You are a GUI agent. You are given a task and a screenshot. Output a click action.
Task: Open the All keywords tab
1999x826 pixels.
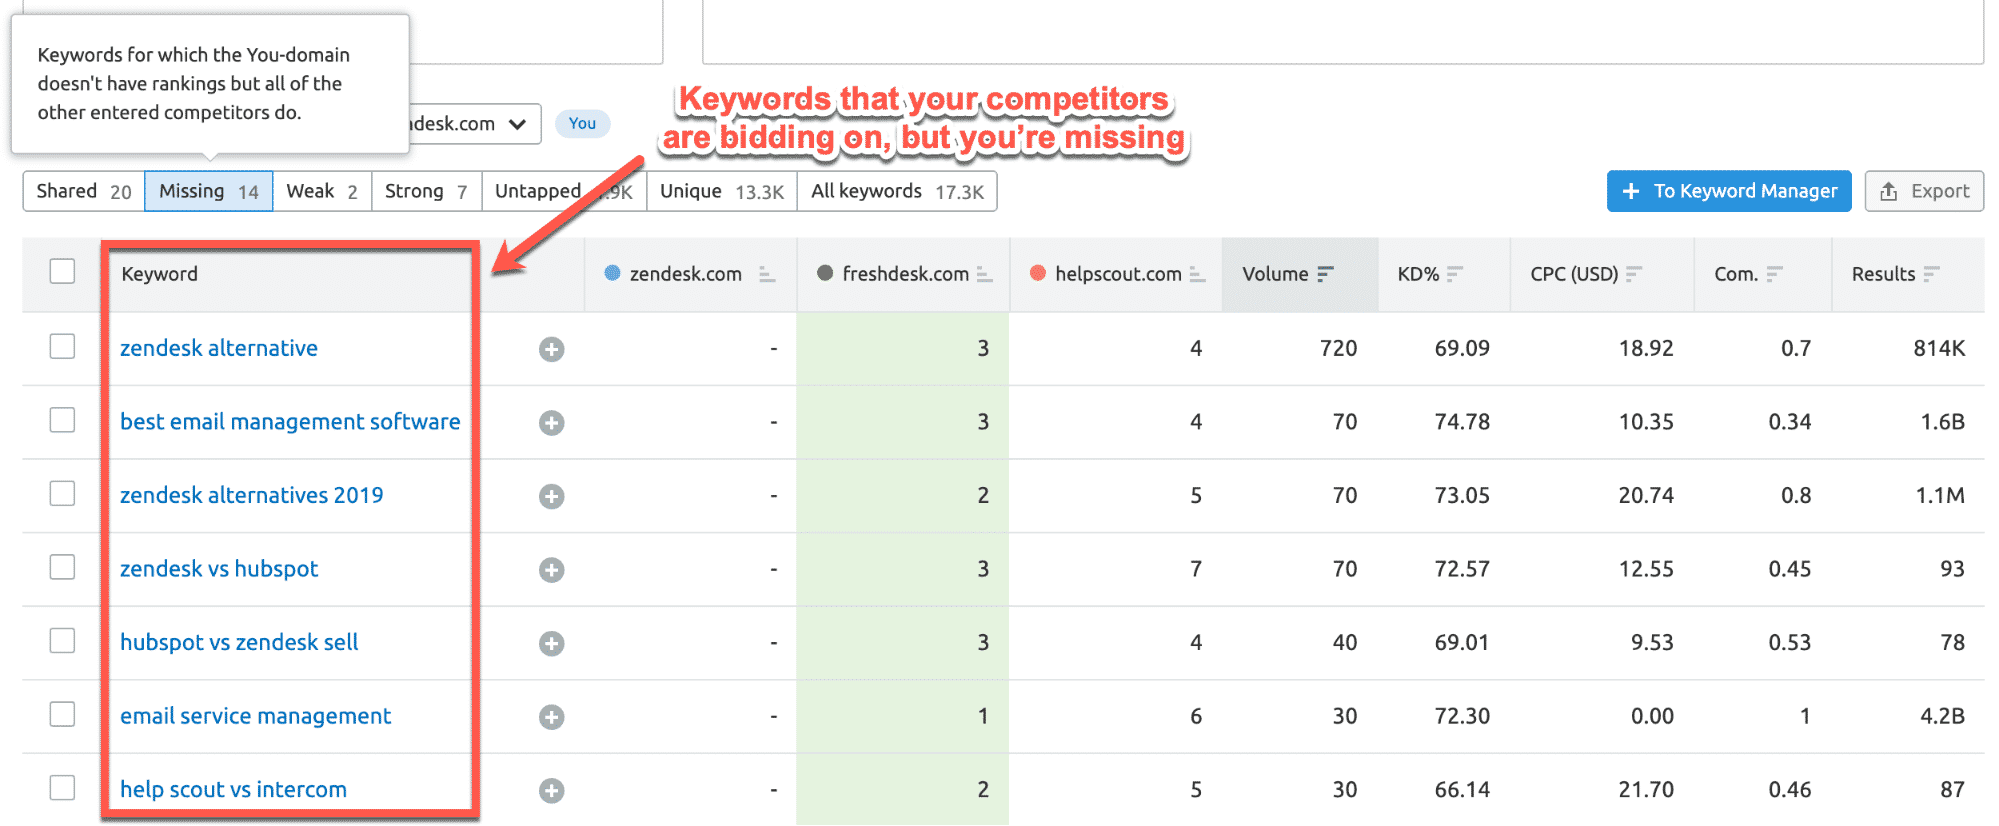click(x=896, y=191)
